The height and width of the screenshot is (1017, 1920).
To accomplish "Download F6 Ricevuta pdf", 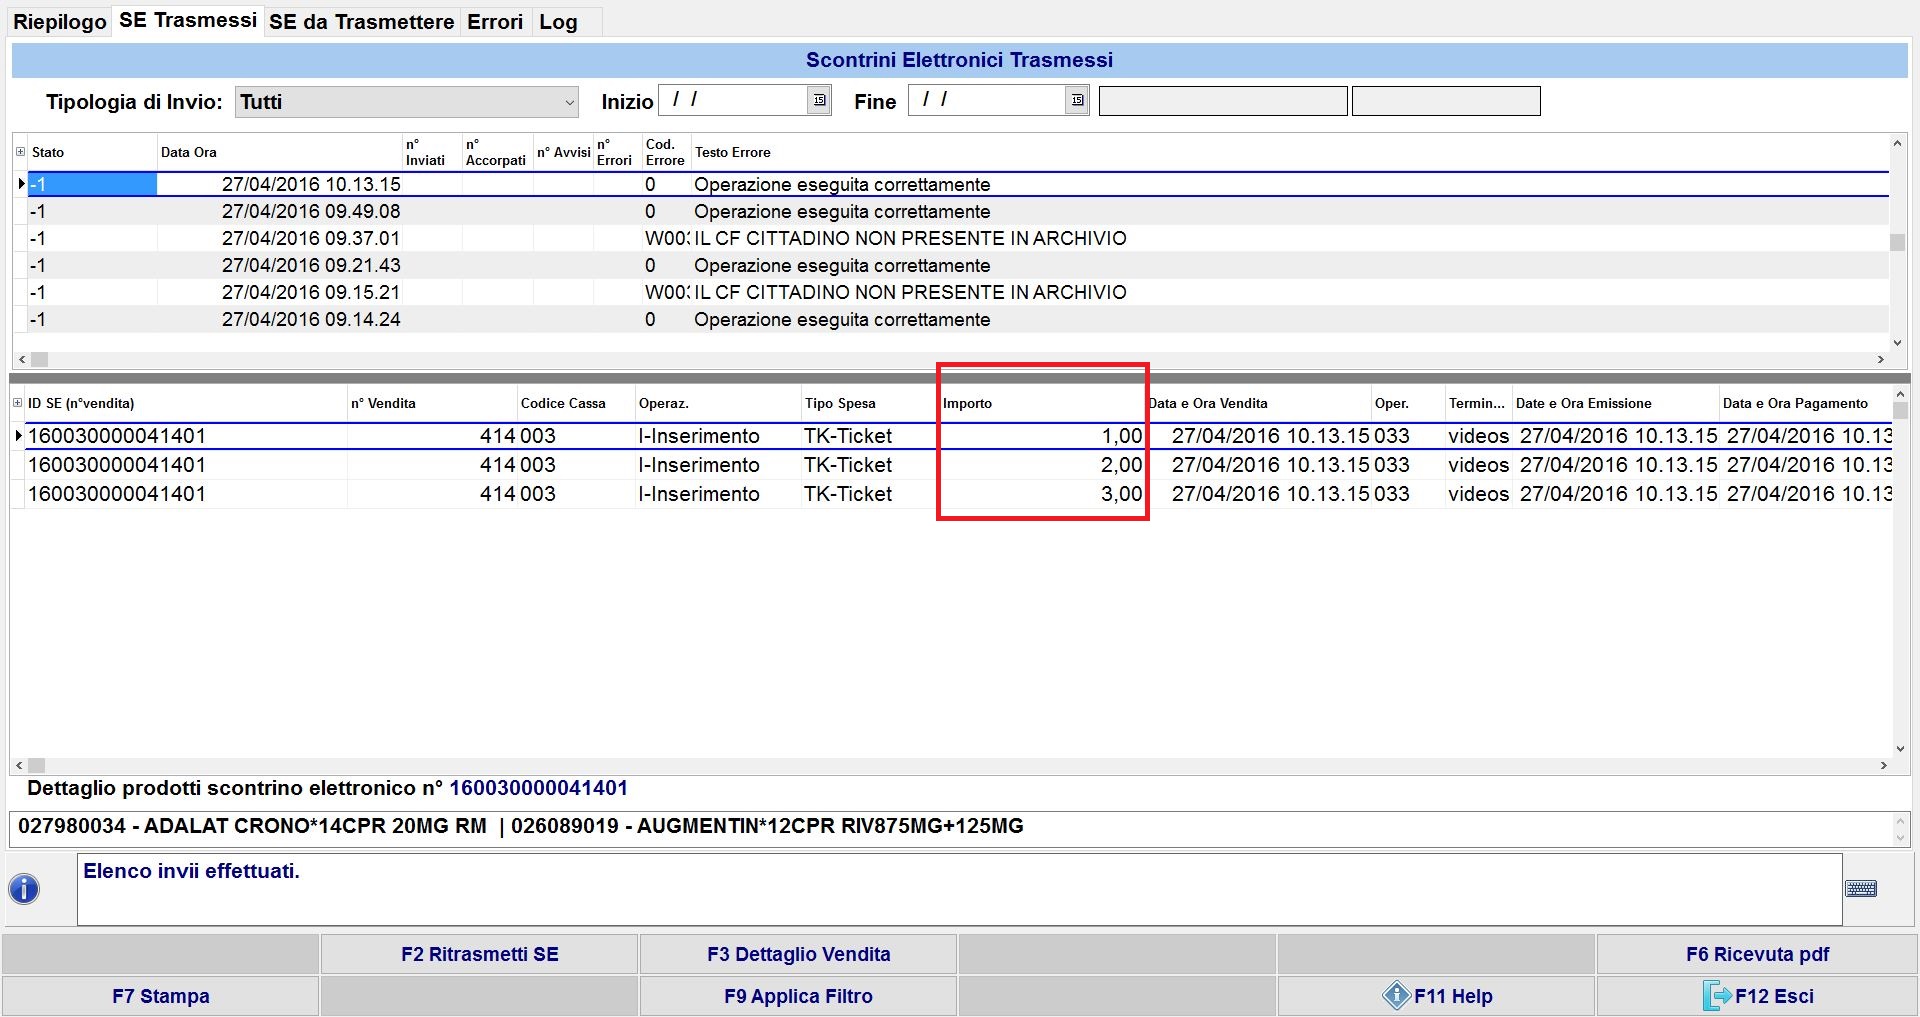I will click(1757, 954).
